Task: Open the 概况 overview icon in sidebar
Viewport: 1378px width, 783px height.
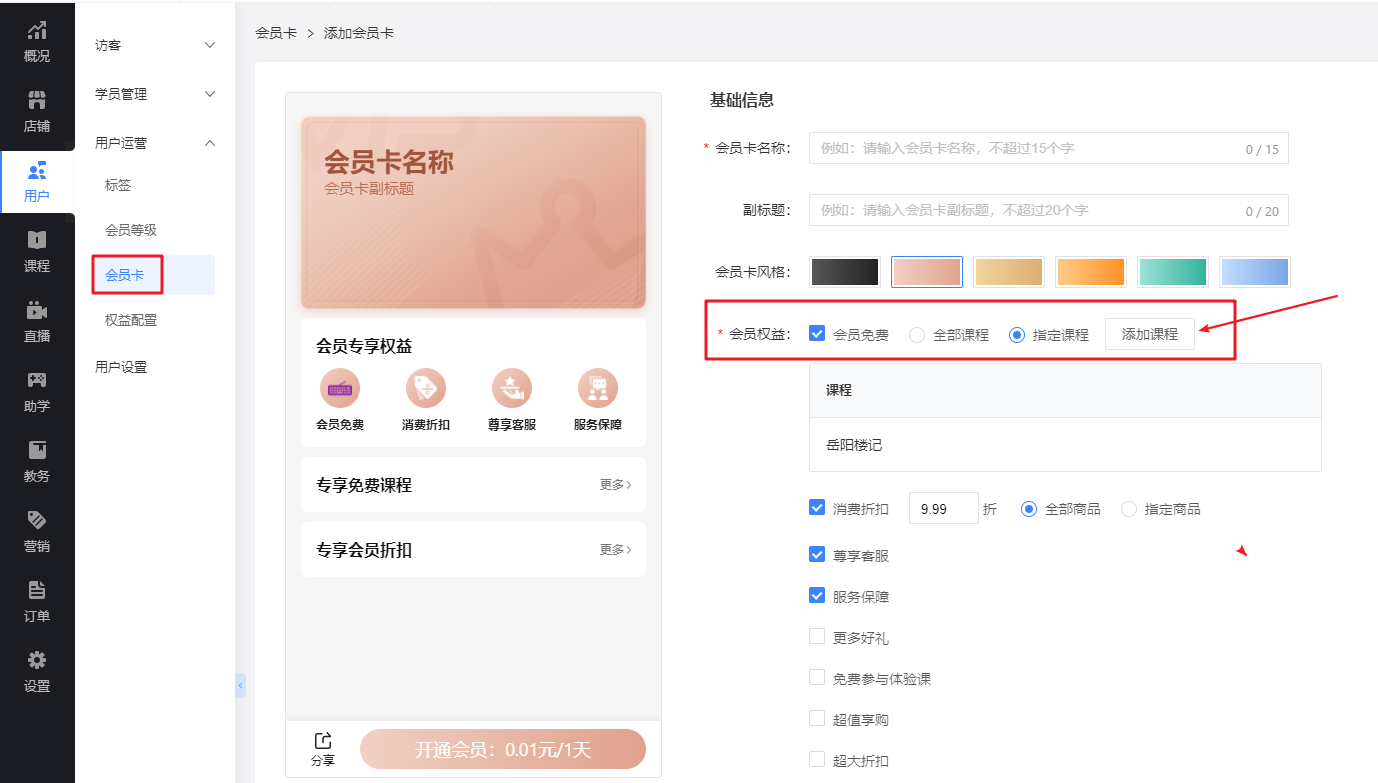Action: (x=37, y=31)
